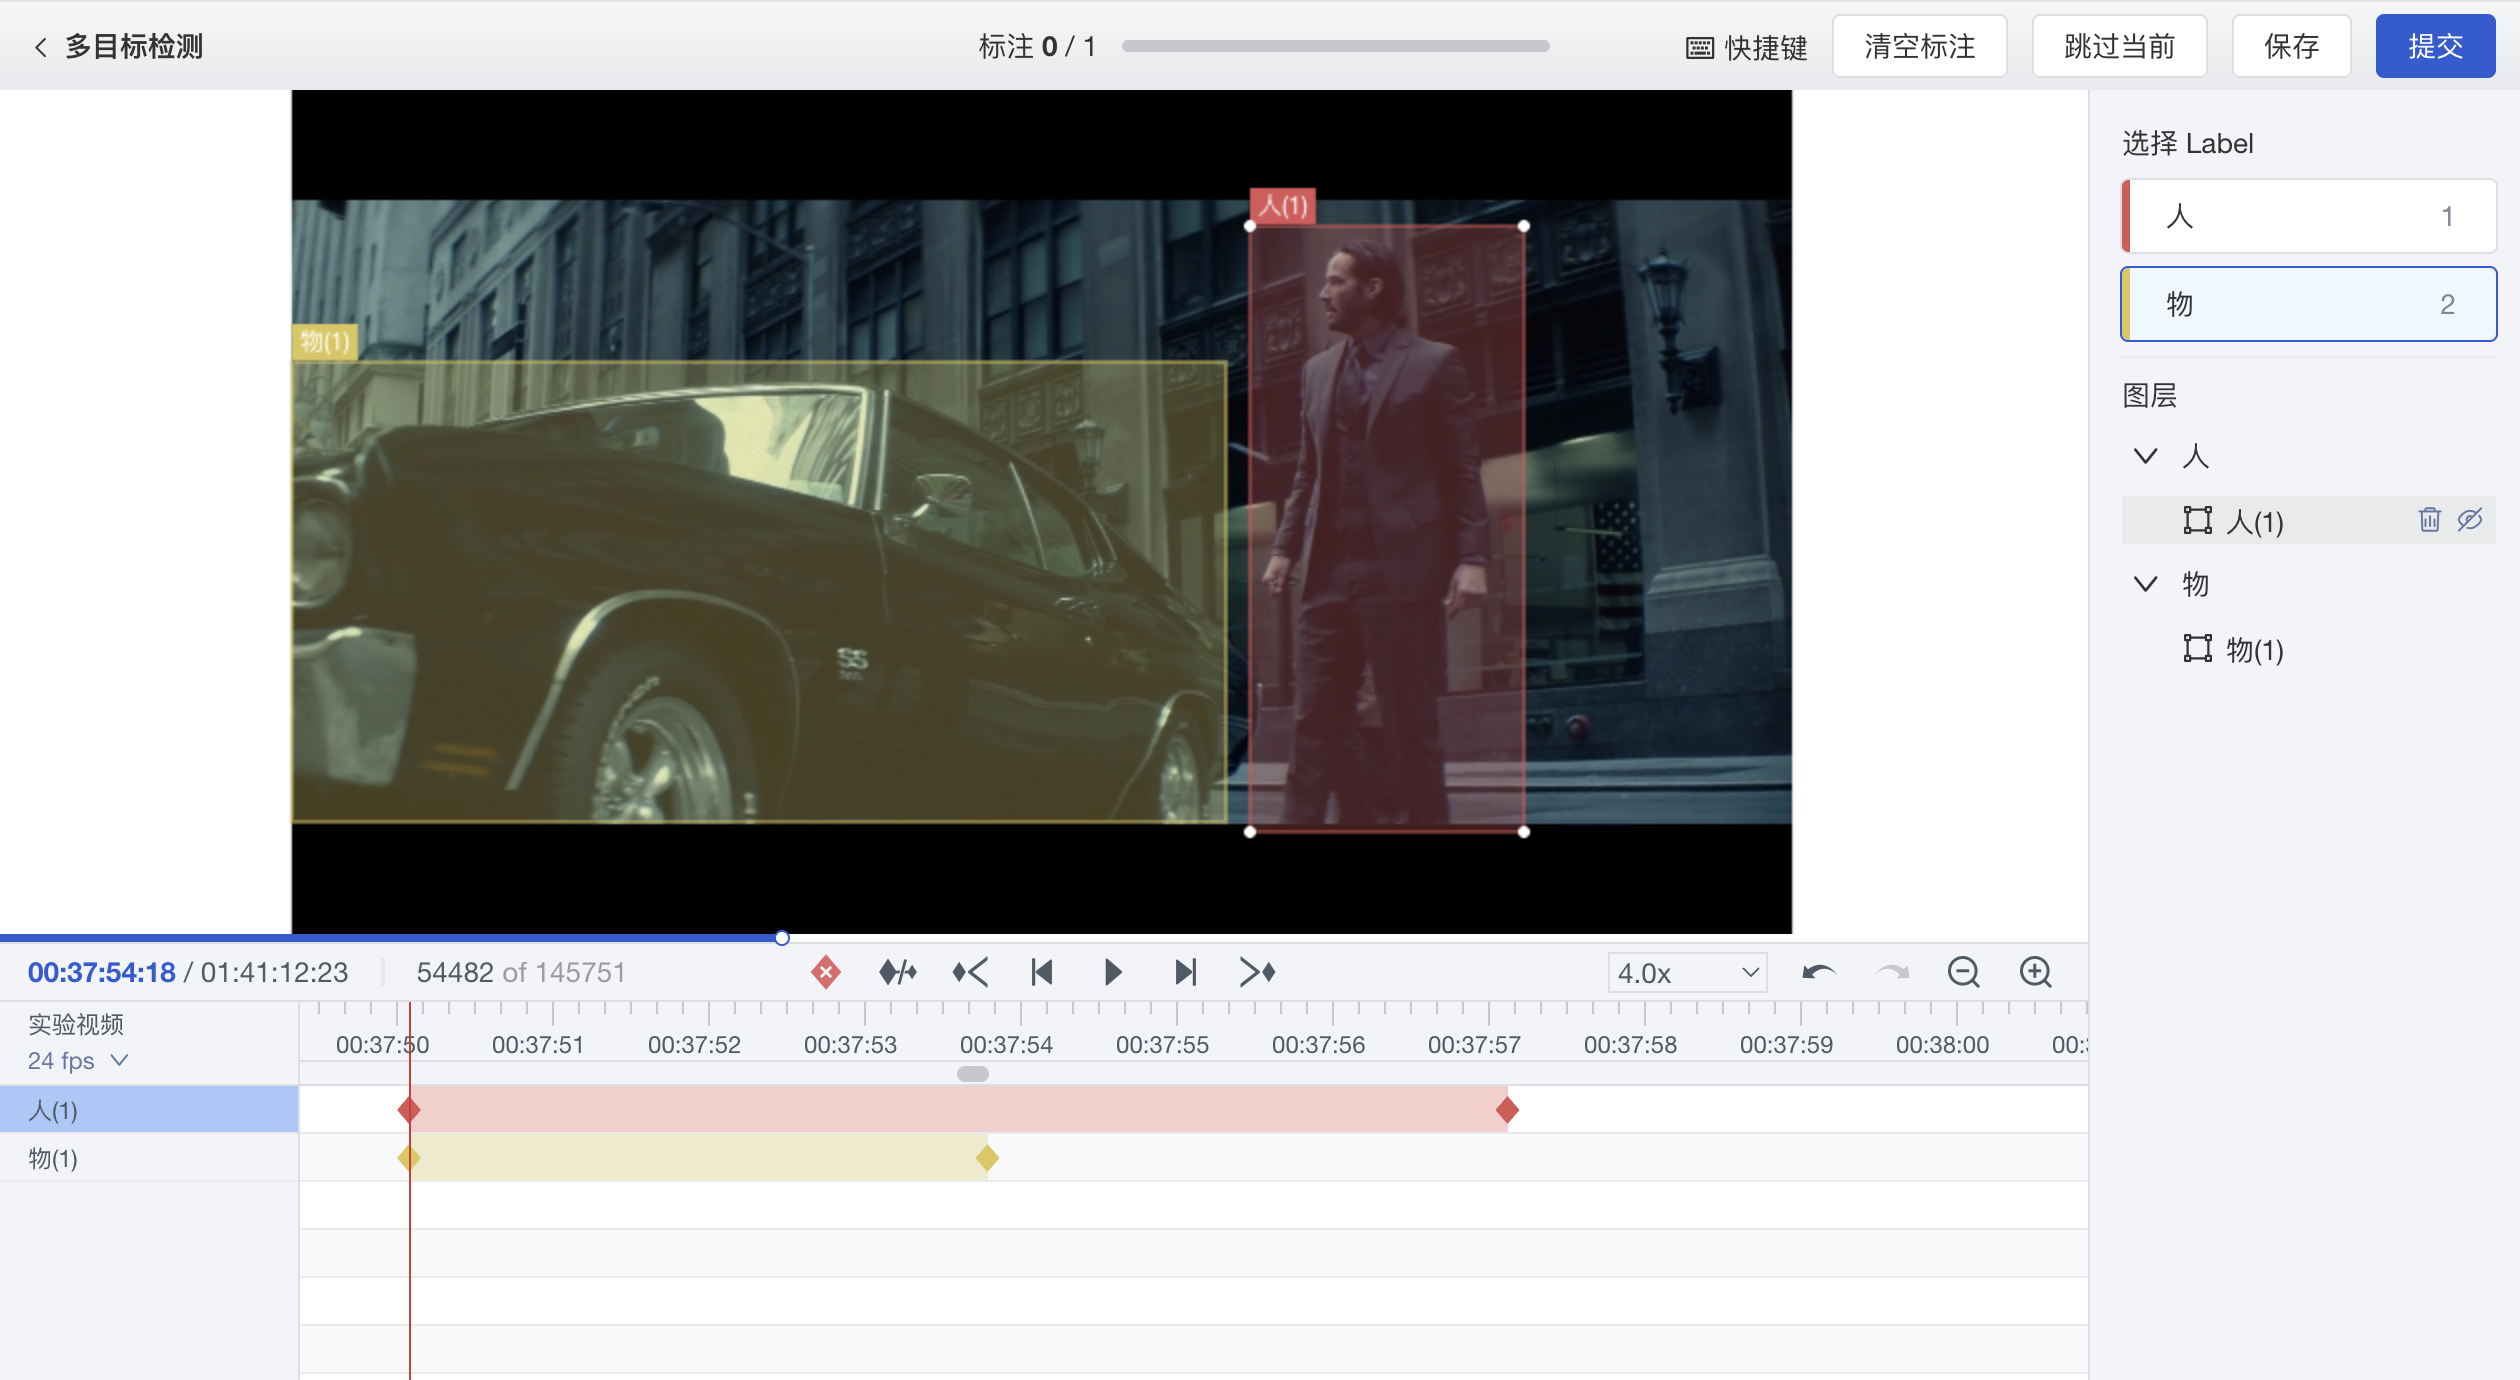Select the 物(1) layer item

point(2308,649)
